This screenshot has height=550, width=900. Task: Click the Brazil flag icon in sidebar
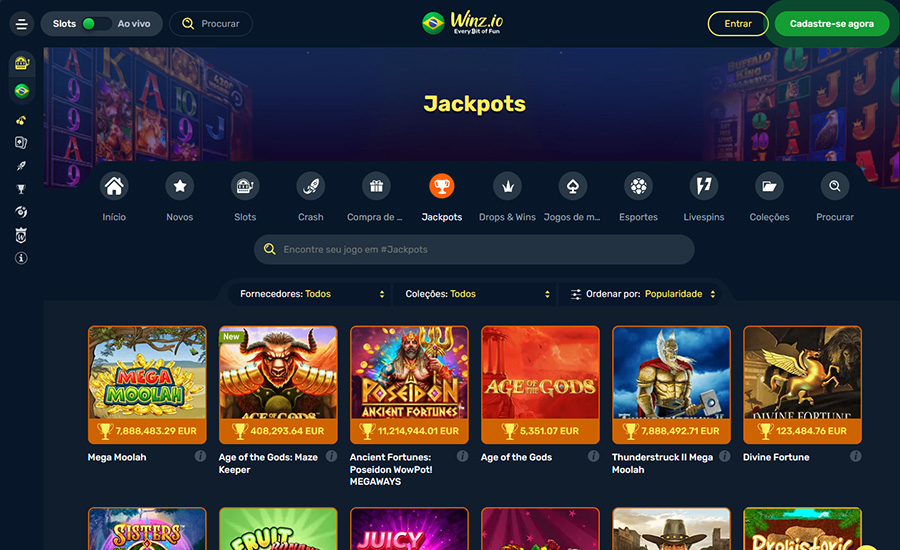click(22, 91)
